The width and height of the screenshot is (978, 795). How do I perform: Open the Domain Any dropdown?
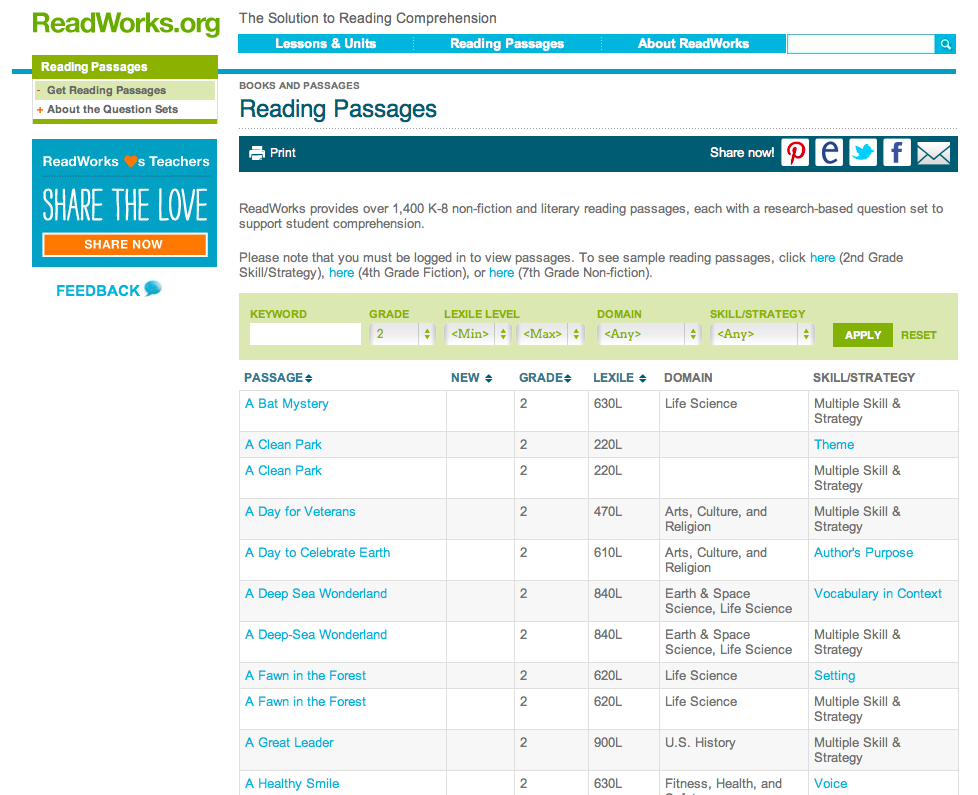[x=649, y=334]
